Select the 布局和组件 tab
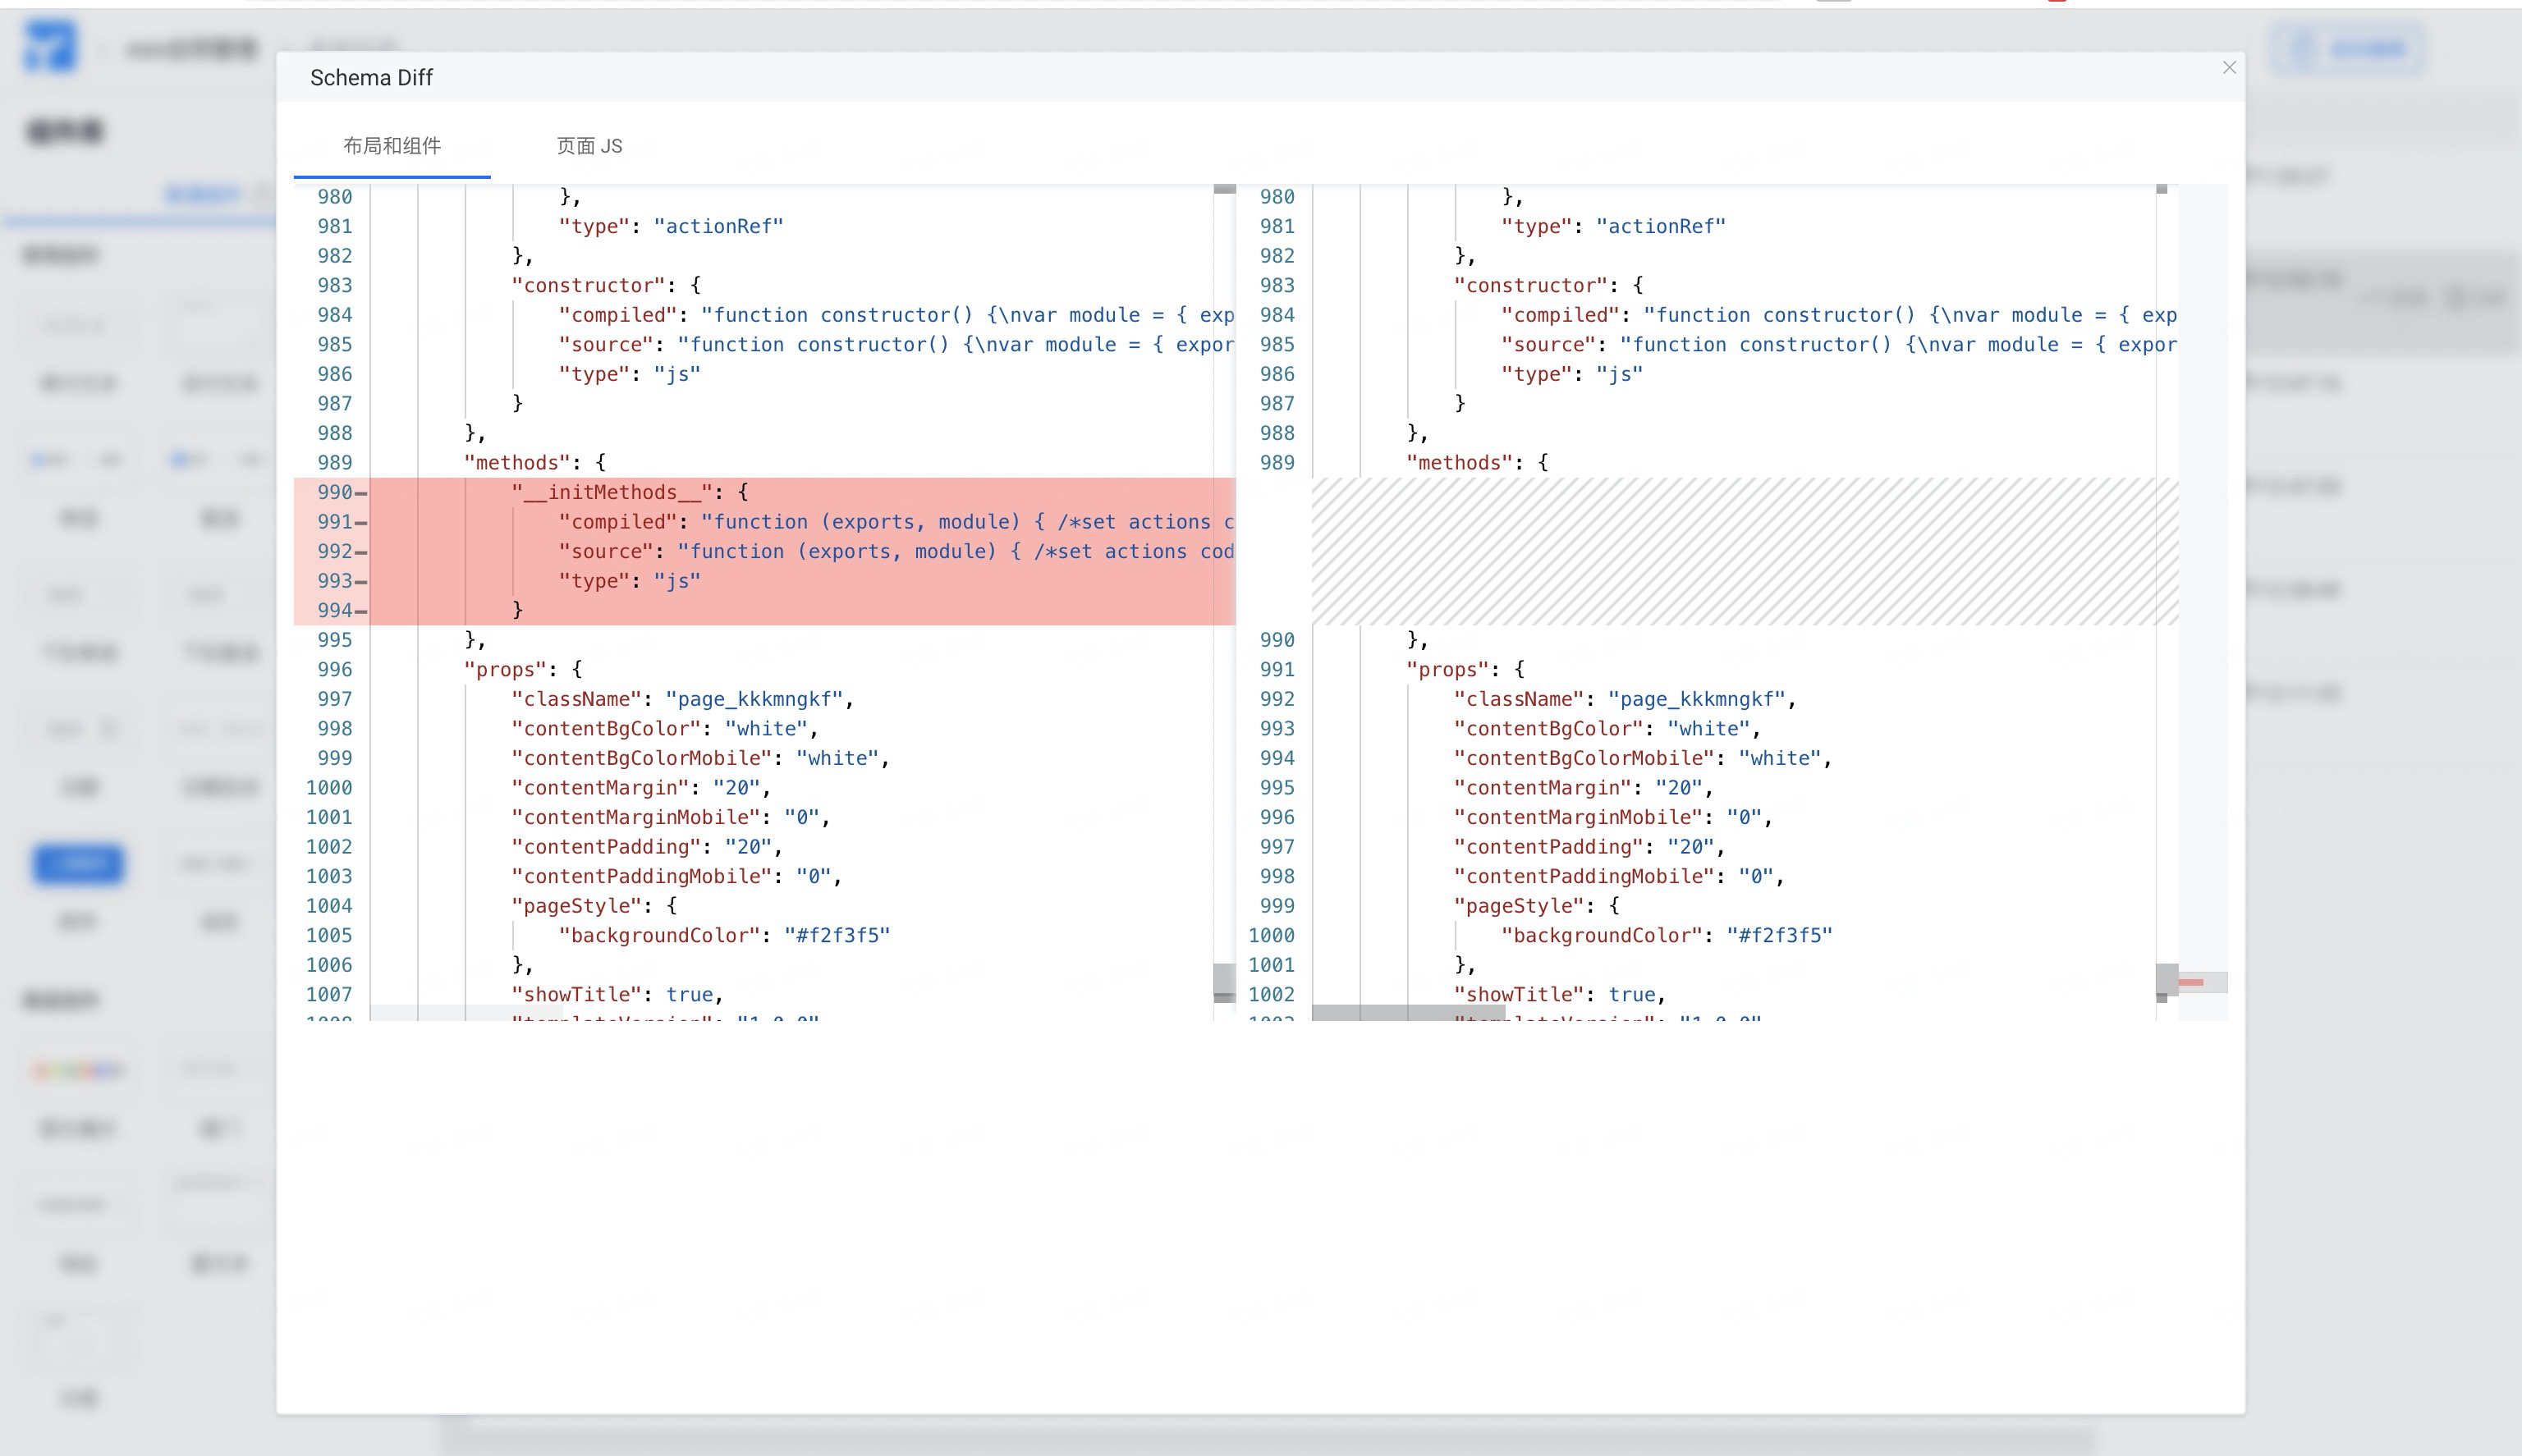Image resolution: width=2522 pixels, height=1456 pixels. pos(392,146)
